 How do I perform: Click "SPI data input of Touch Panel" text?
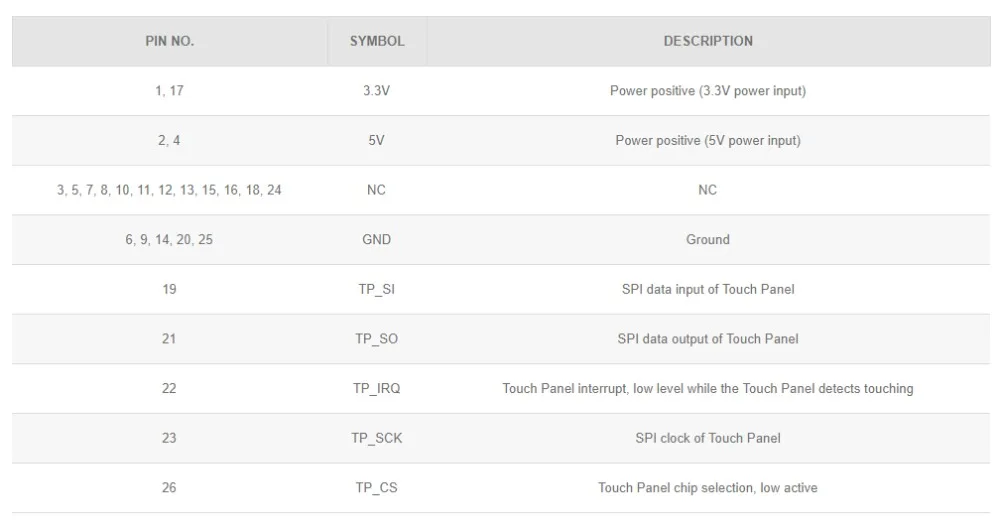[708, 290]
